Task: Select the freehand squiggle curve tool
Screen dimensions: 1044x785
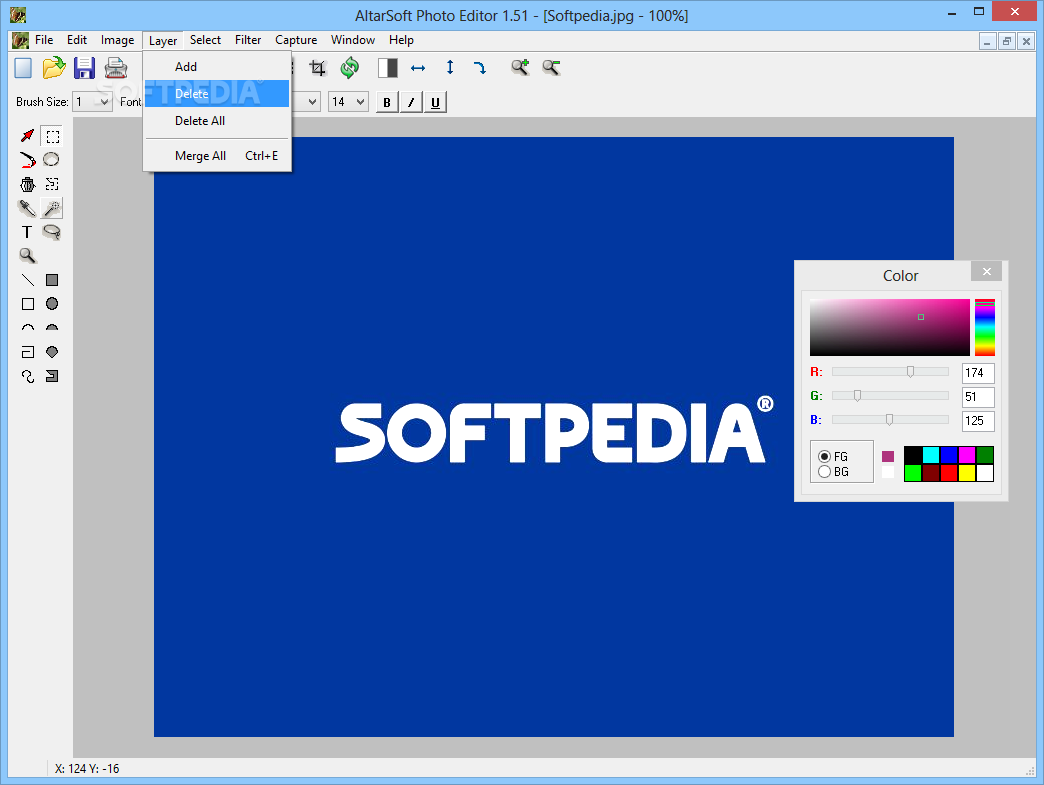Action: (x=27, y=376)
